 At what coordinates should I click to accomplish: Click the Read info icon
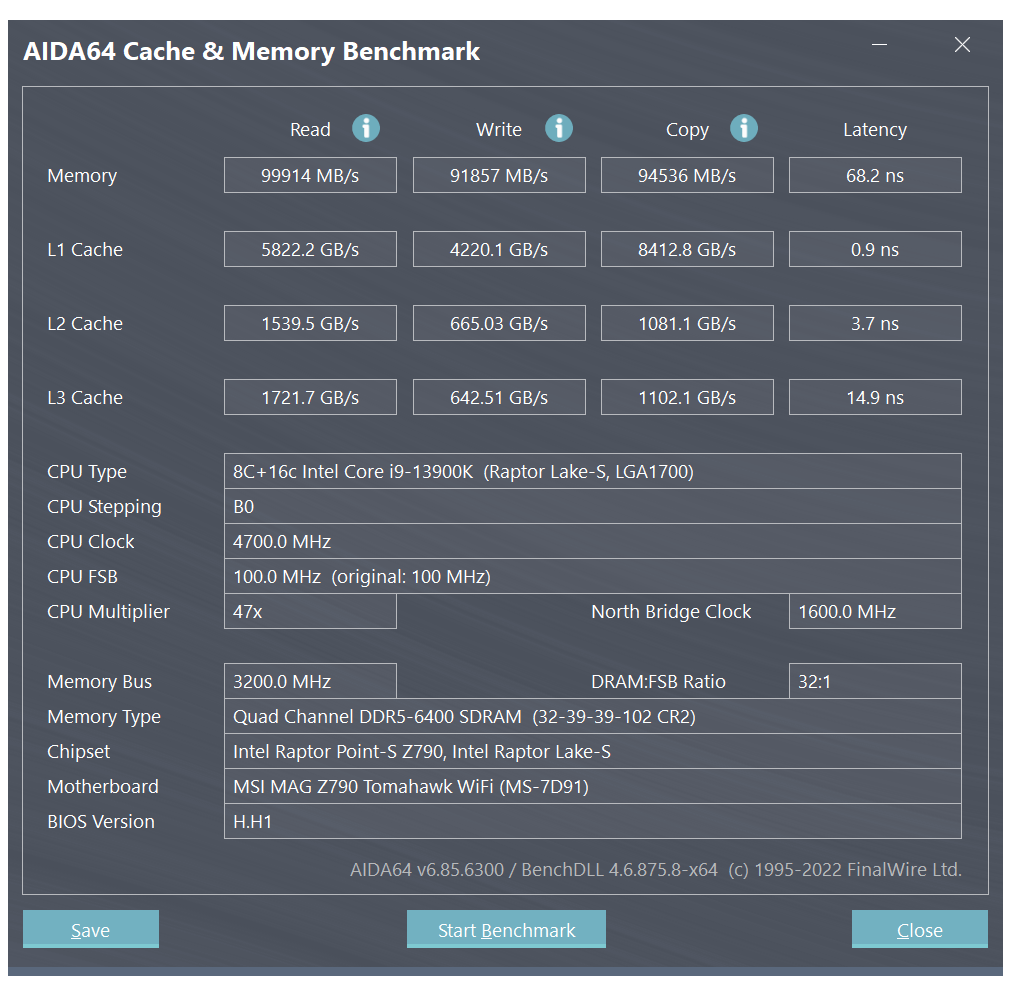pyautogui.click(x=366, y=129)
